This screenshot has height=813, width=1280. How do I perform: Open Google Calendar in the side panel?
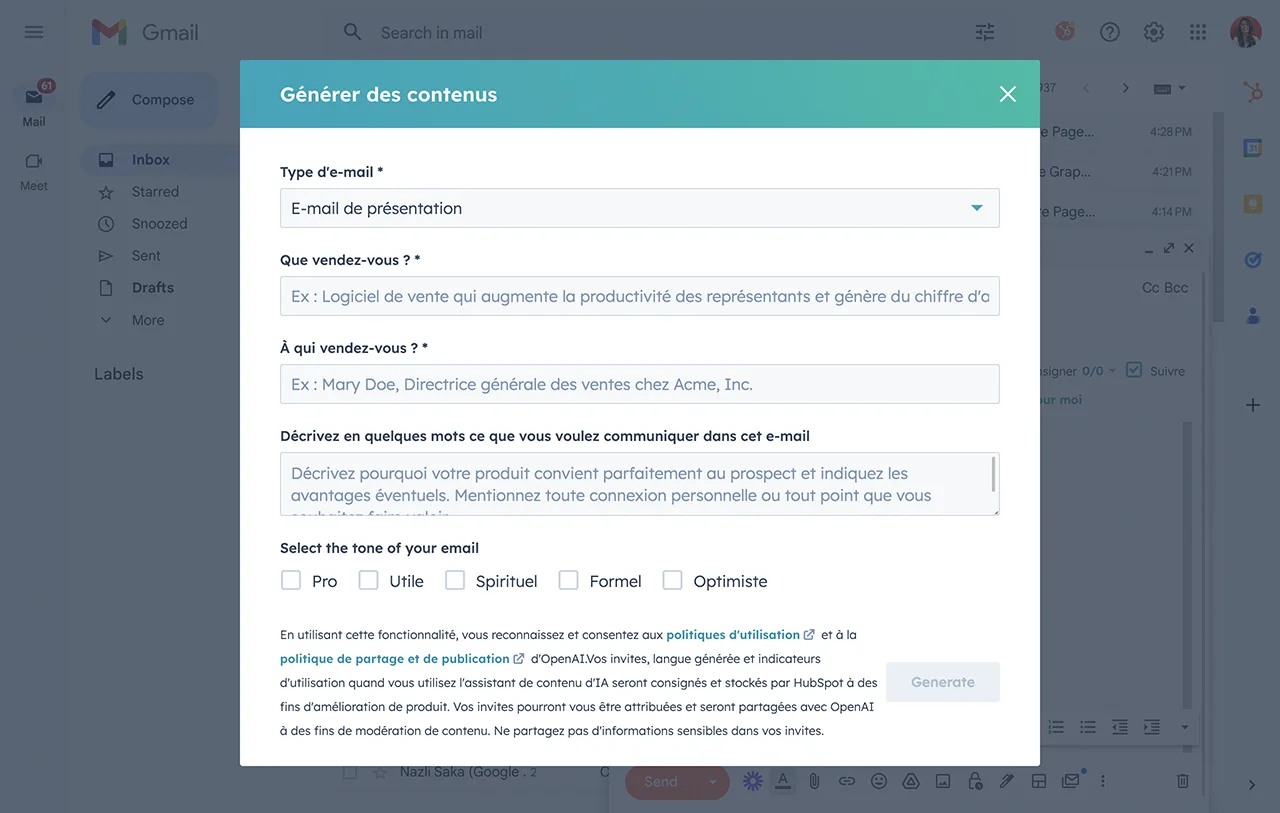tap(1252, 146)
